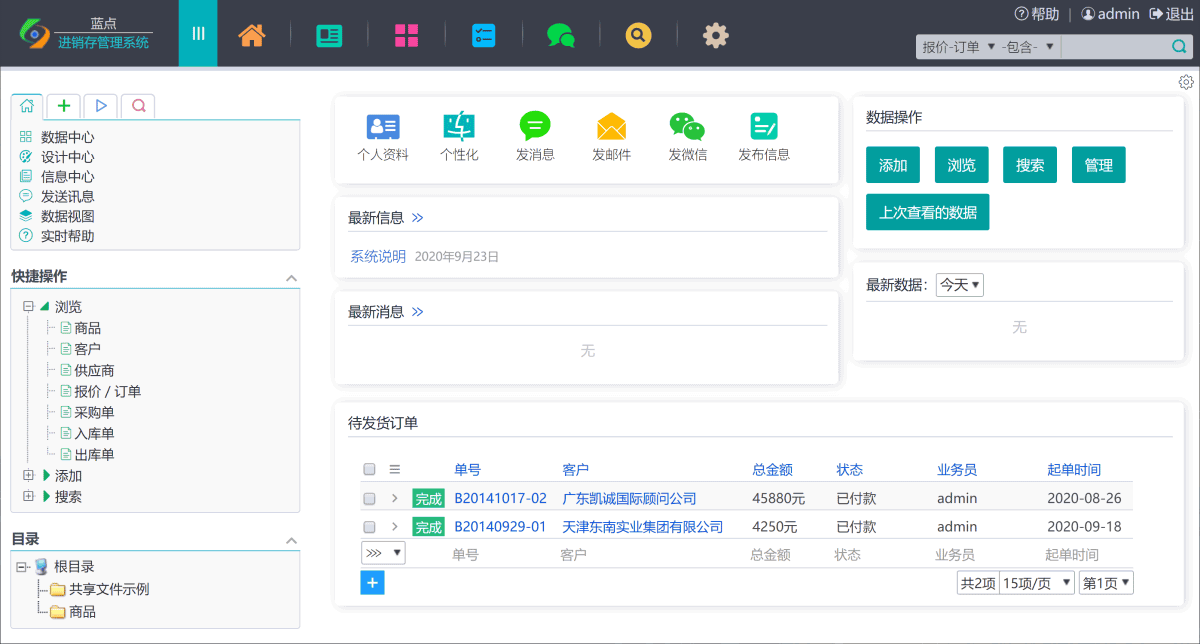This screenshot has height=644, width=1200.
Task: Tick the select-all checkbox in order header
Action: coord(369,469)
